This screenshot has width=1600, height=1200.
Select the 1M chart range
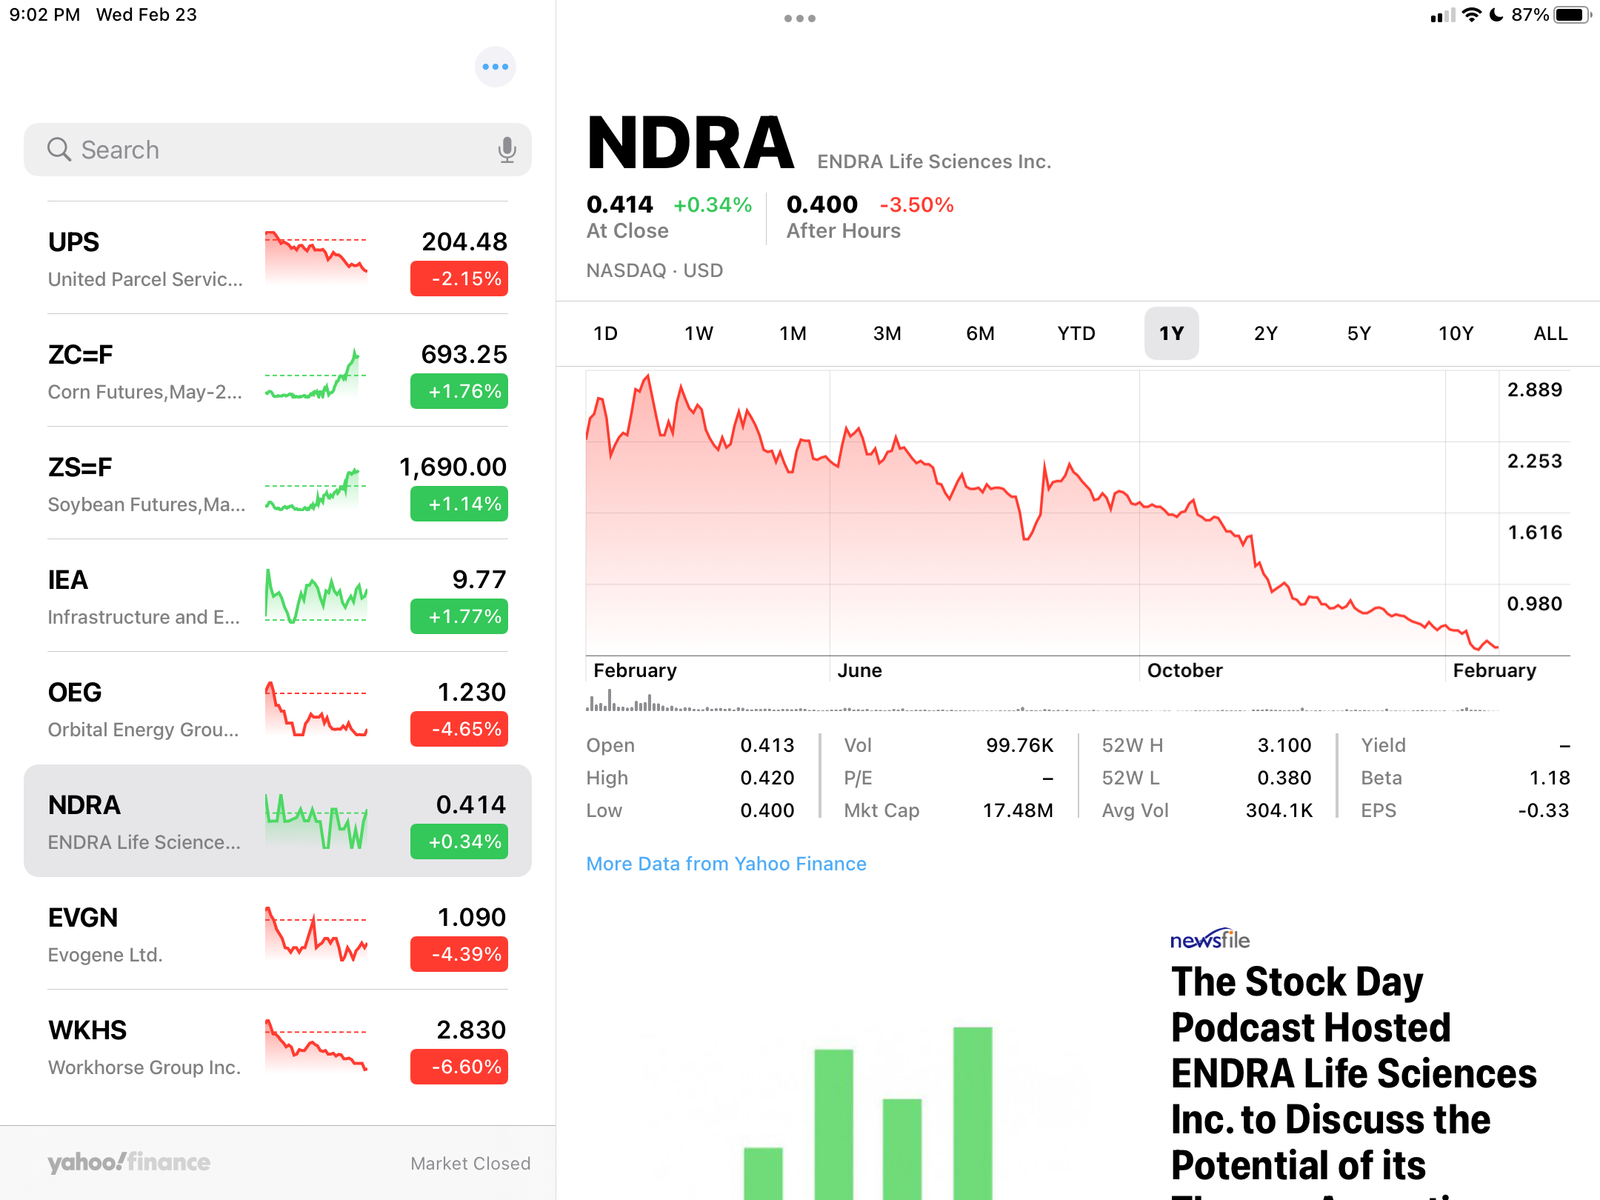click(793, 333)
